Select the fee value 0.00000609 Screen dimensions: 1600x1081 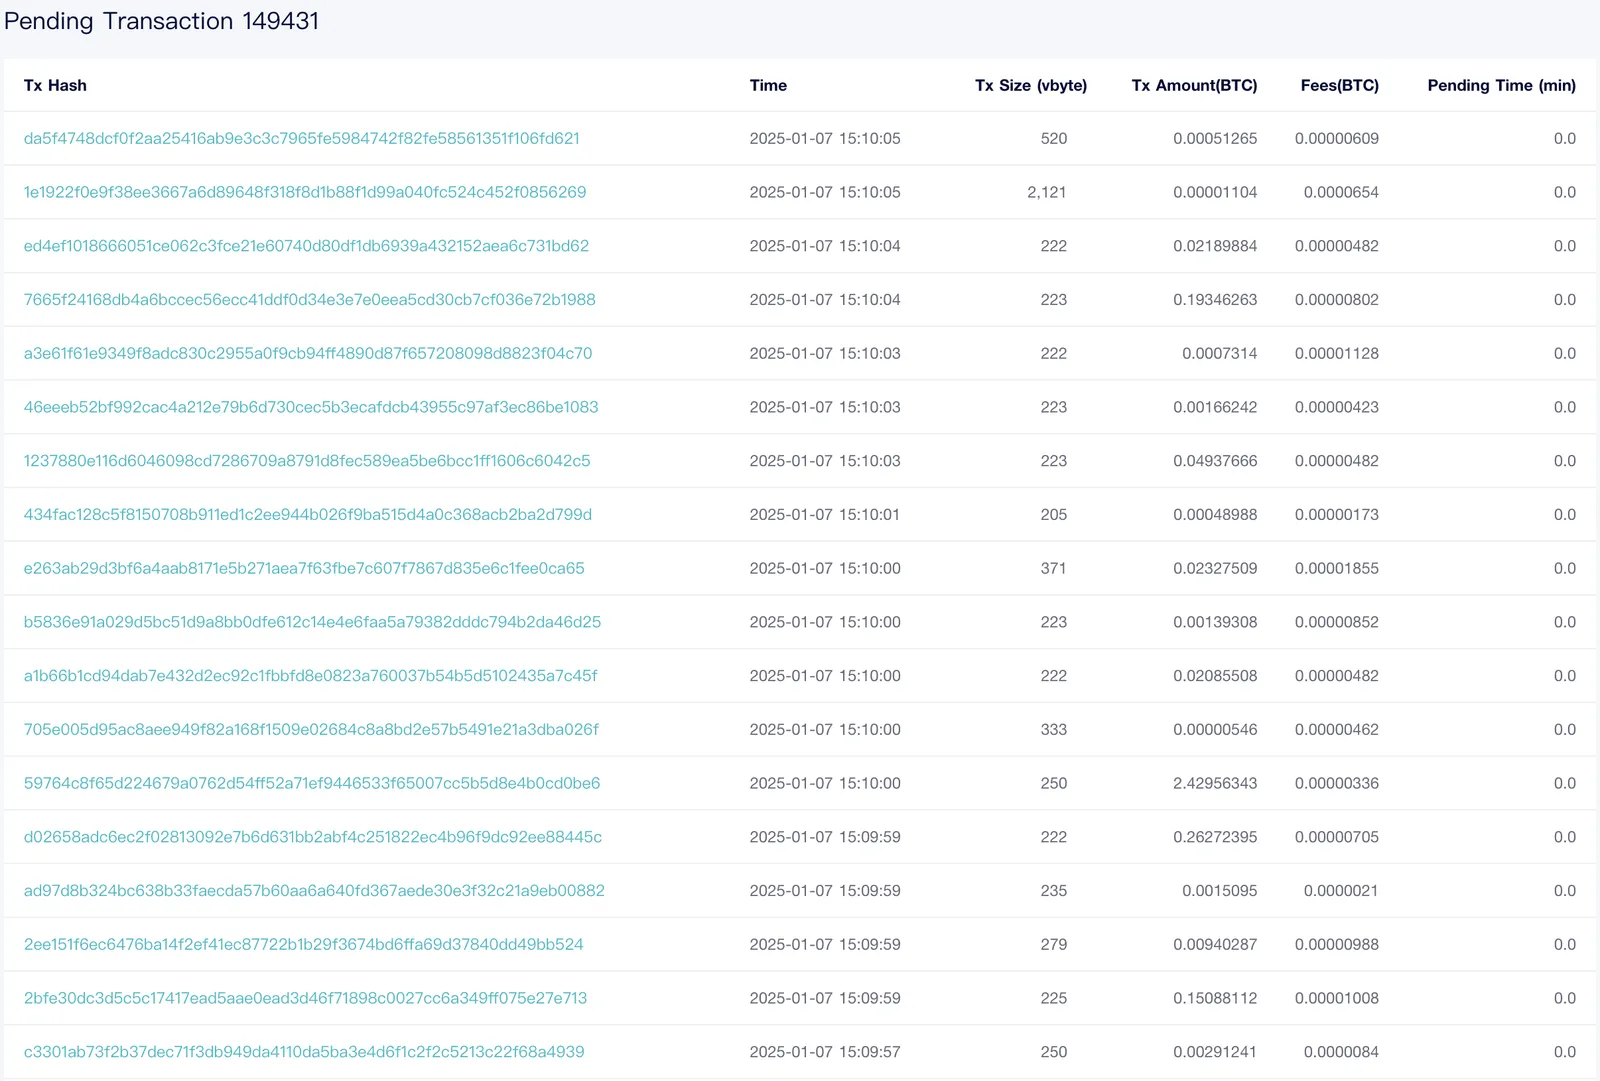pos(1337,138)
